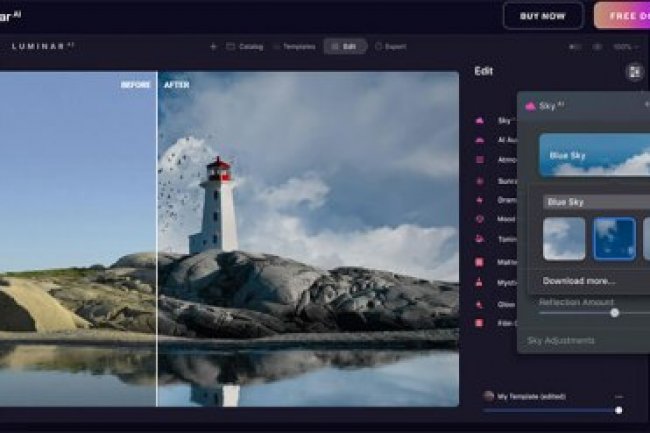
Task: Toggle the before/after compare view icon
Action: click(x=574, y=46)
